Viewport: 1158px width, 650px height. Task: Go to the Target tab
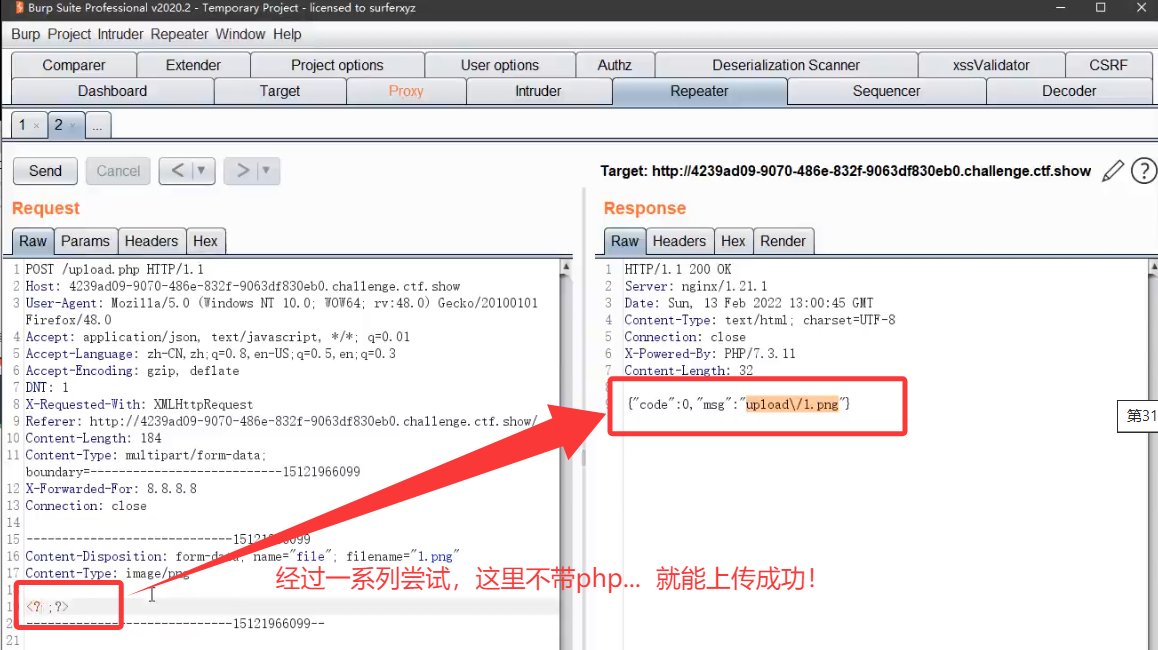click(x=280, y=91)
